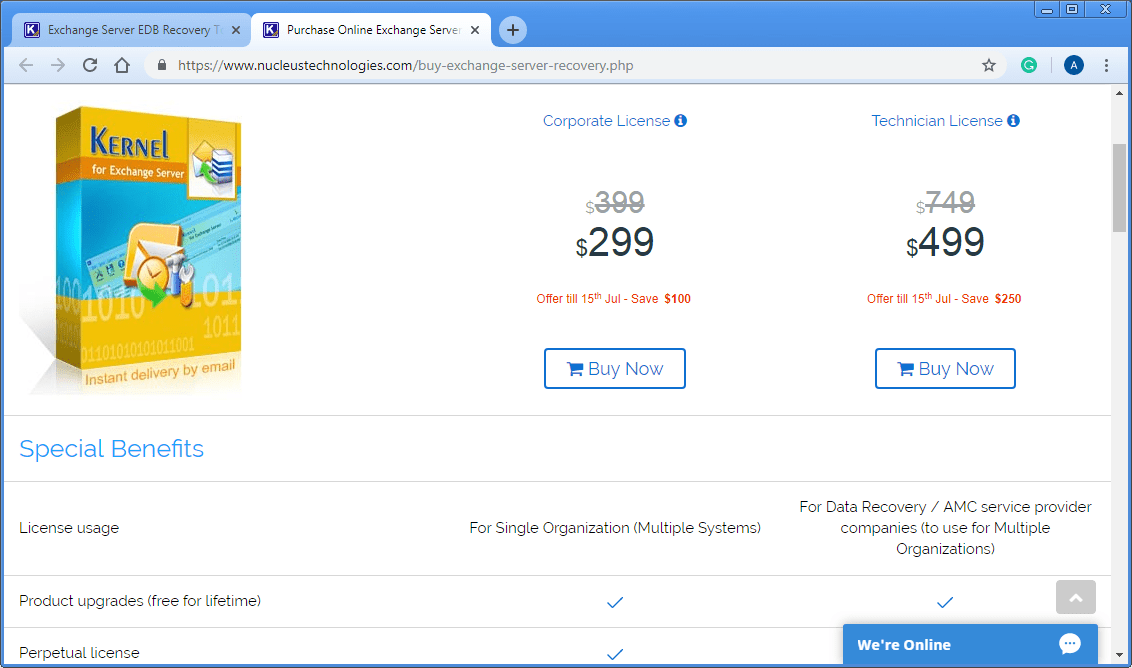Click the scrollbar down arrow
This screenshot has height=668, width=1132.
pos(1119,655)
